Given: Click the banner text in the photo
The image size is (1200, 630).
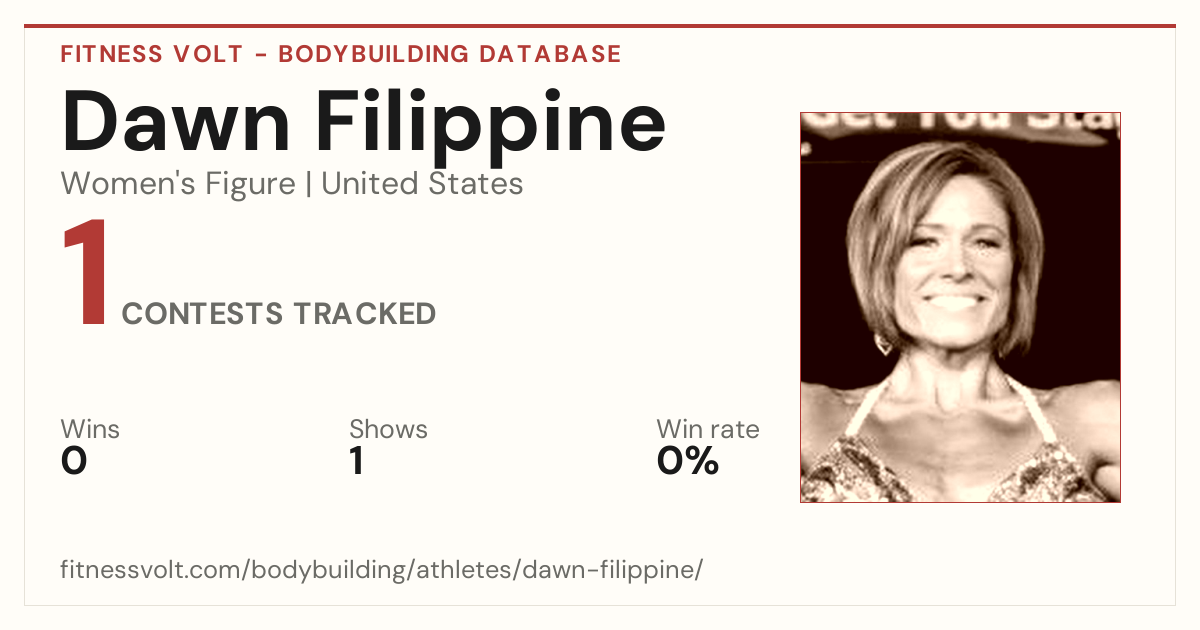Looking at the screenshot, I should tap(963, 125).
